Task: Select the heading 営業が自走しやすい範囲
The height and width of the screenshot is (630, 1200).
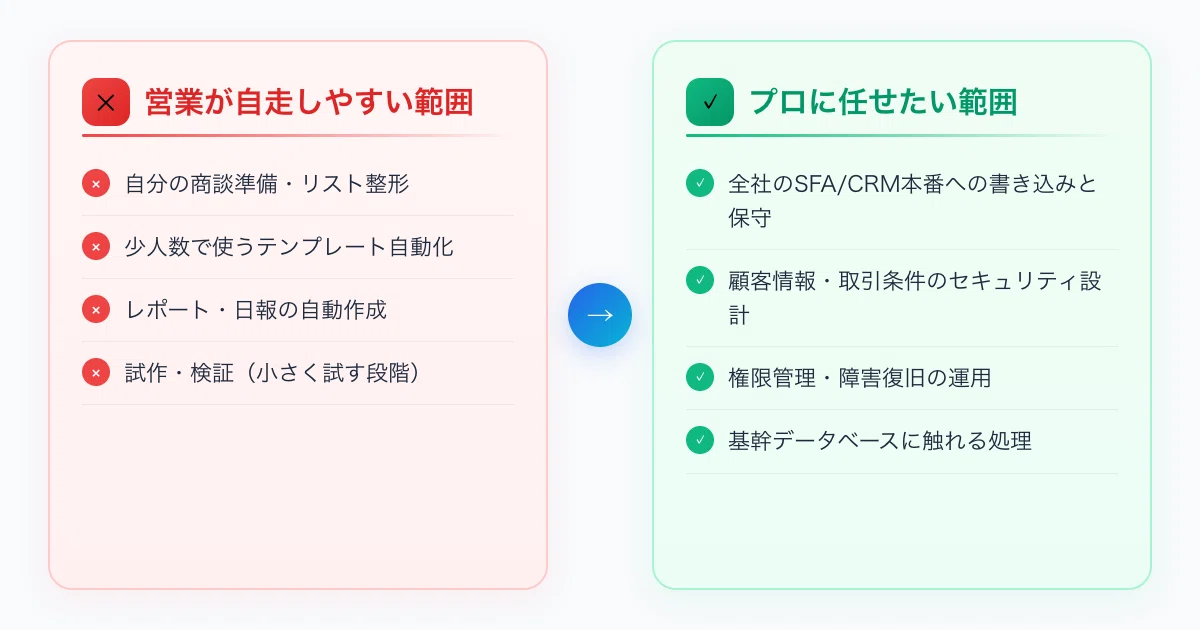Action: [309, 102]
